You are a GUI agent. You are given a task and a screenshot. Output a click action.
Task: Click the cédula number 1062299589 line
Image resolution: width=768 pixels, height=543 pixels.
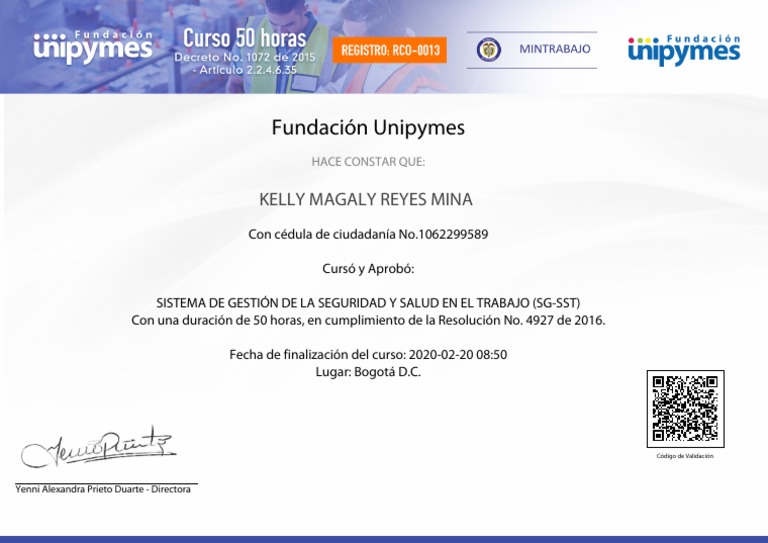[x=368, y=235]
